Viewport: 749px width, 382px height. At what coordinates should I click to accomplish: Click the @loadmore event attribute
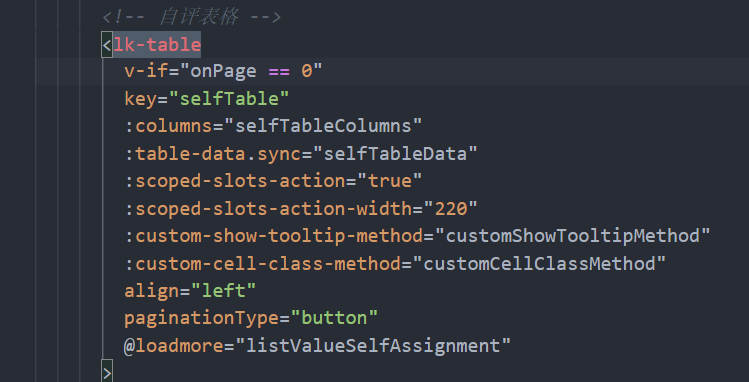(174, 346)
